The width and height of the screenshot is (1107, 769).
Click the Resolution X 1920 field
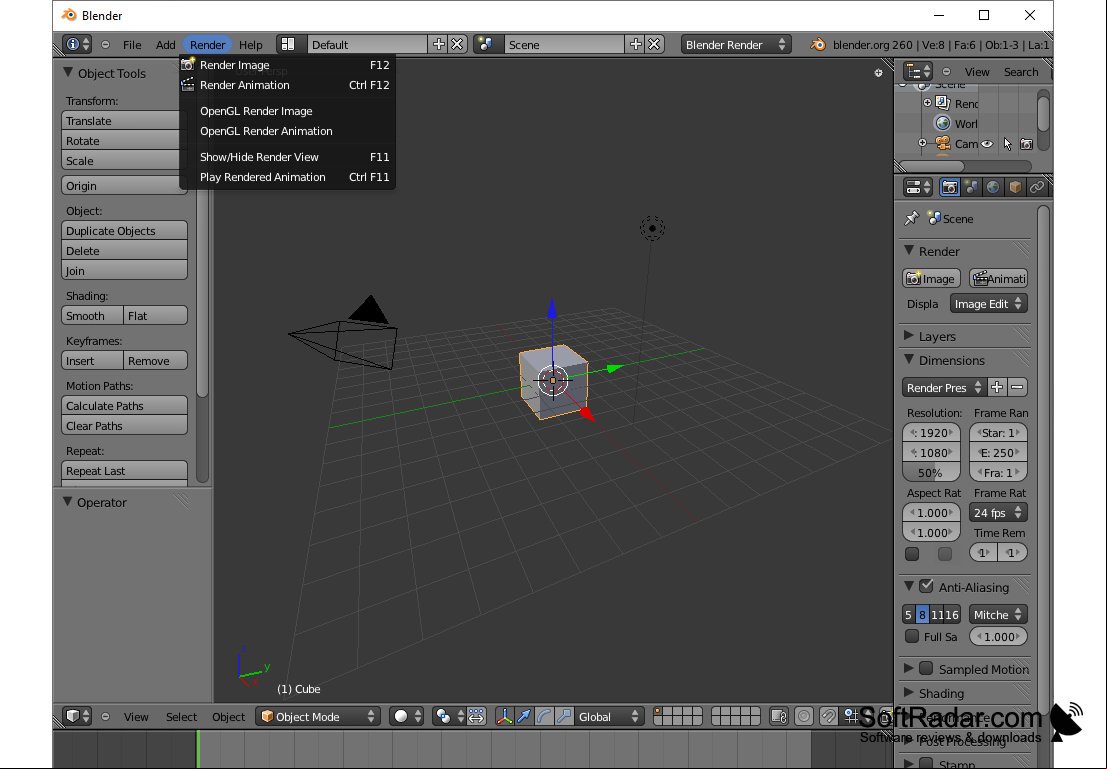[931, 432]
